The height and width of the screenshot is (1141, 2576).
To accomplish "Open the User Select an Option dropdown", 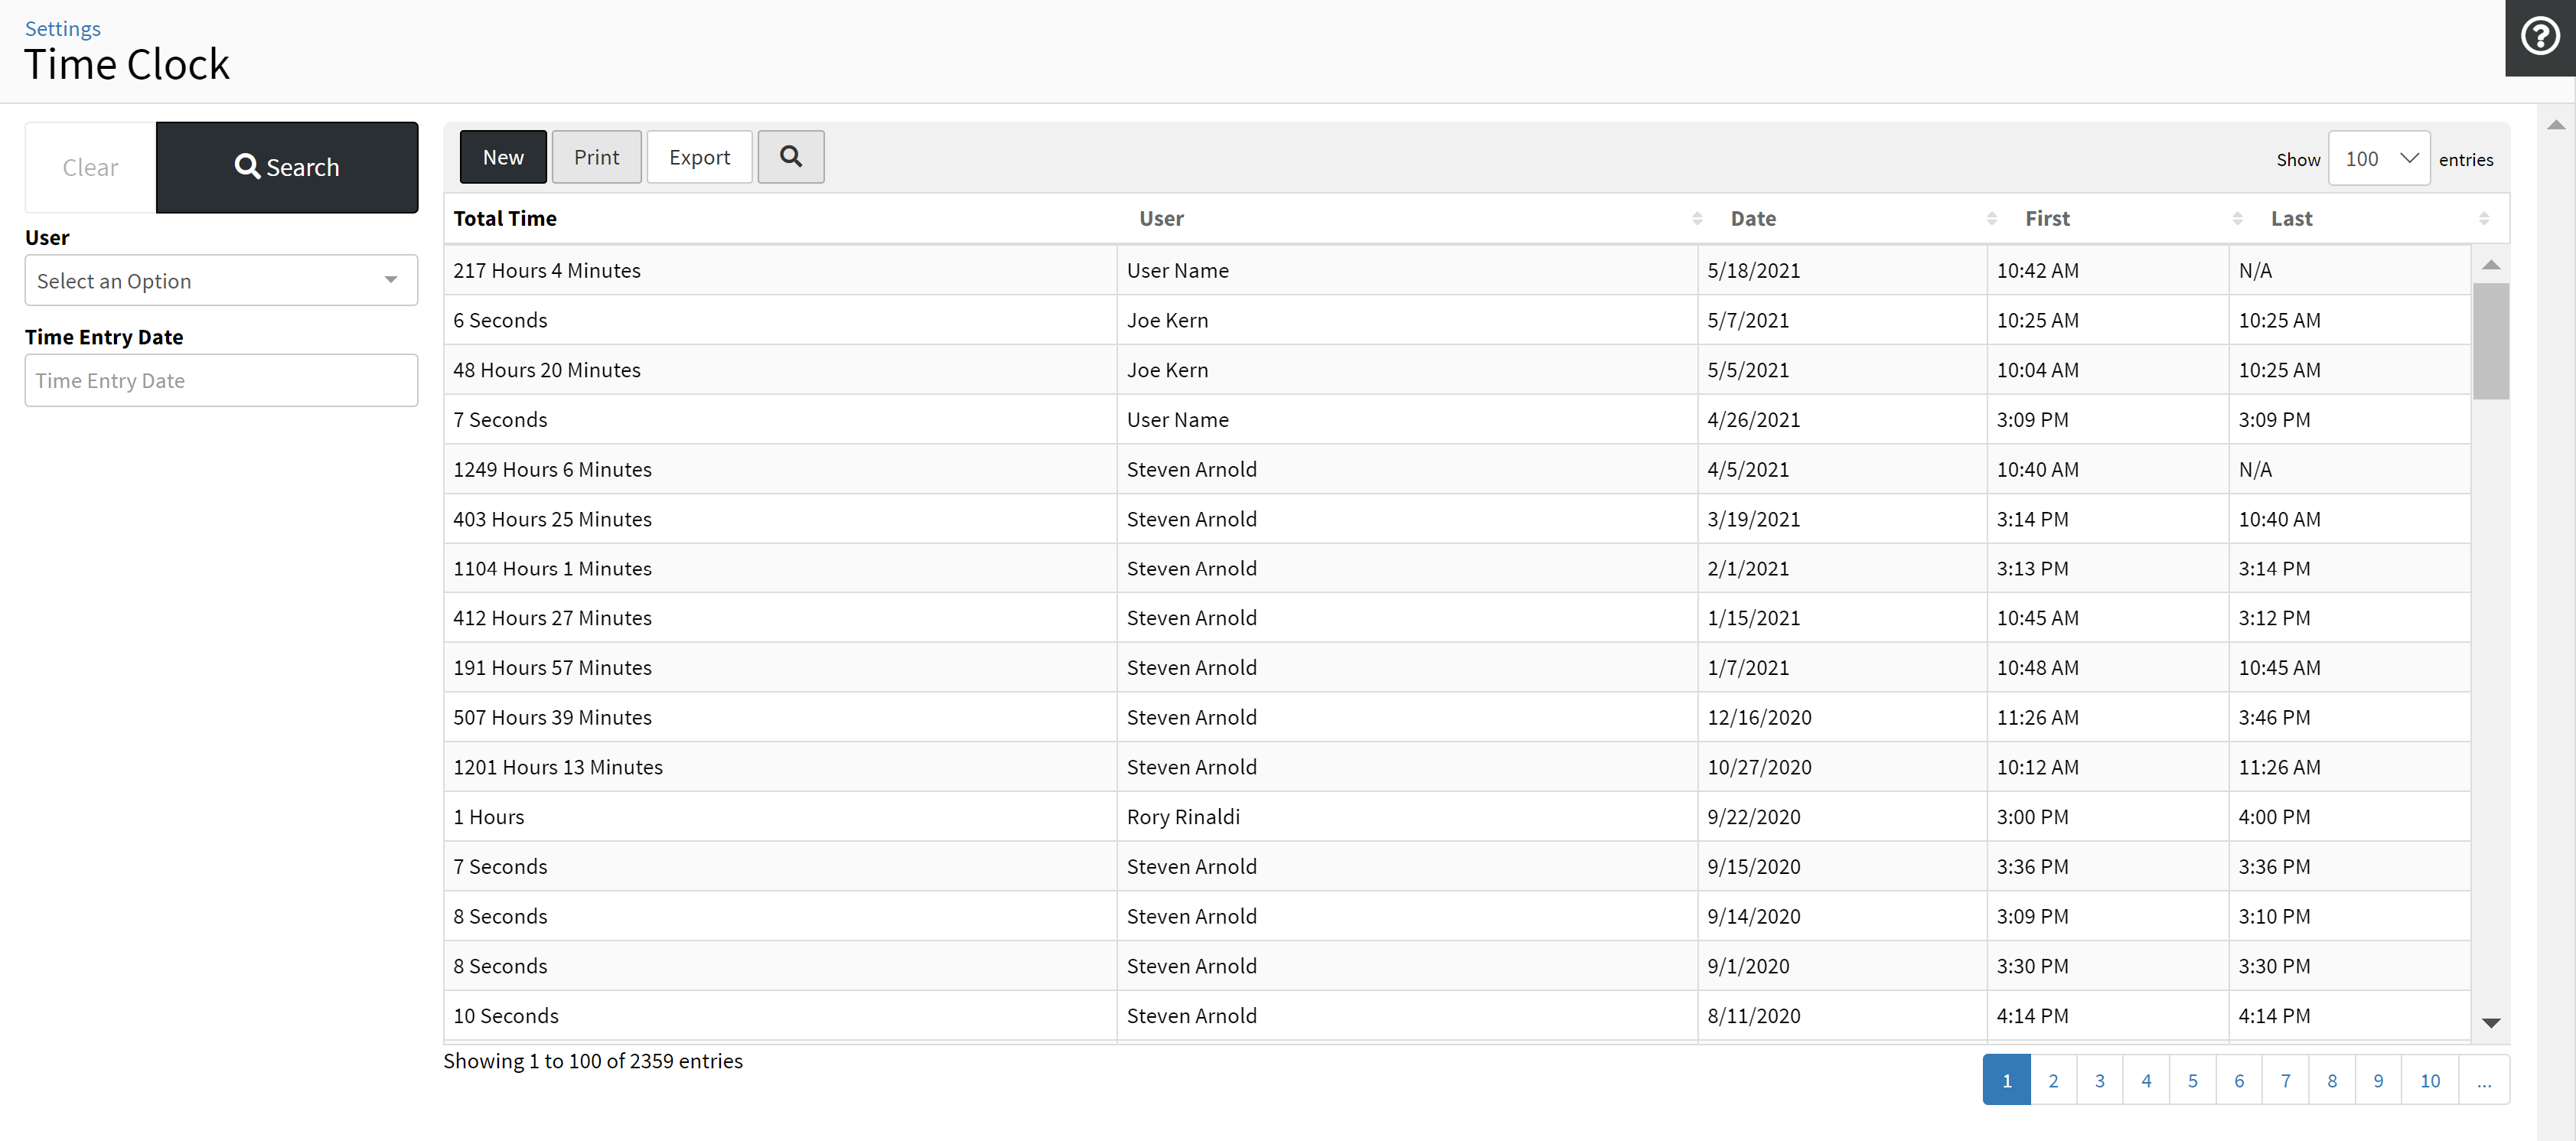I will point(221,281).
